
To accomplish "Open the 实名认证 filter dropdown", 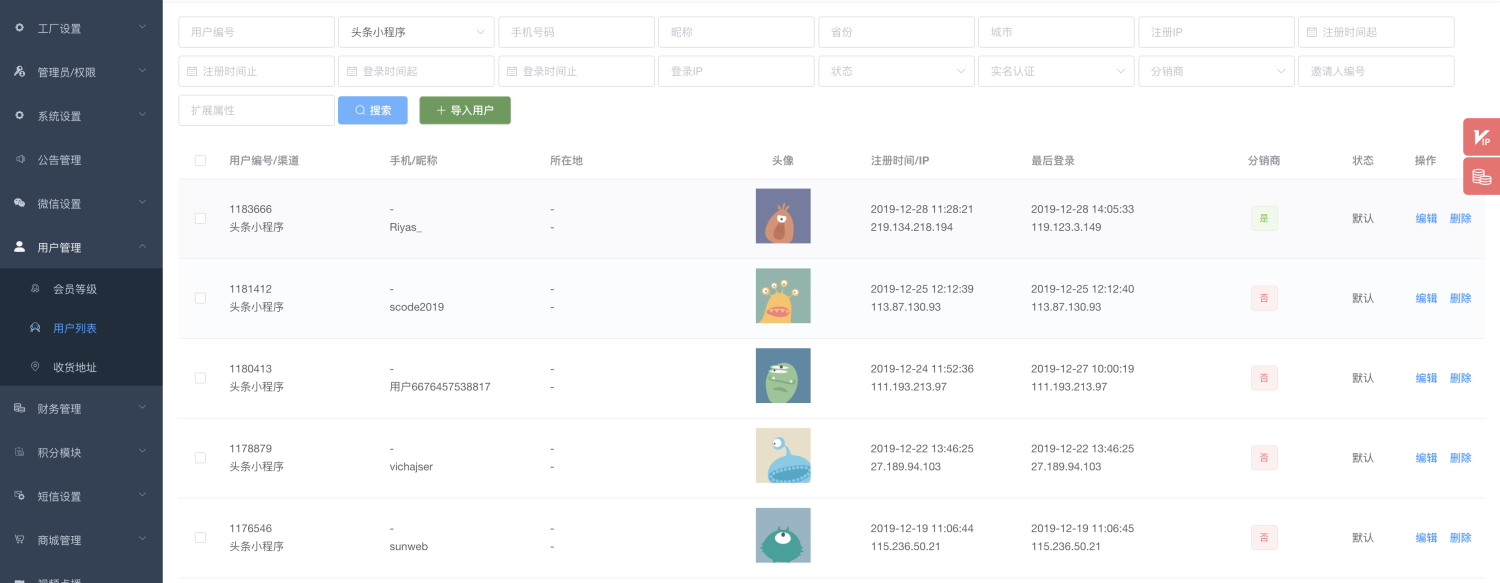I will [1056, 71].
